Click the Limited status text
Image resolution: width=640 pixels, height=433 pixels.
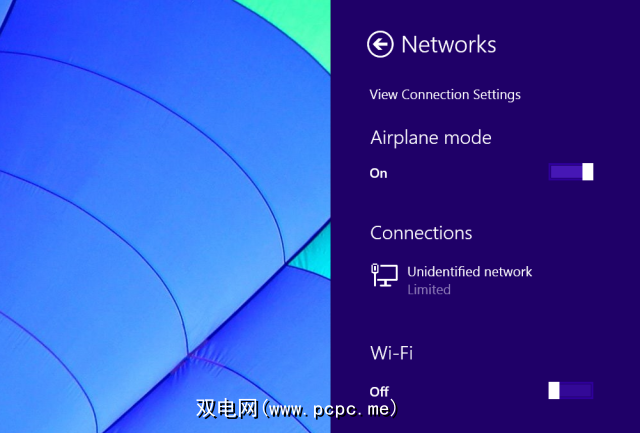click(x=429, y=289)
